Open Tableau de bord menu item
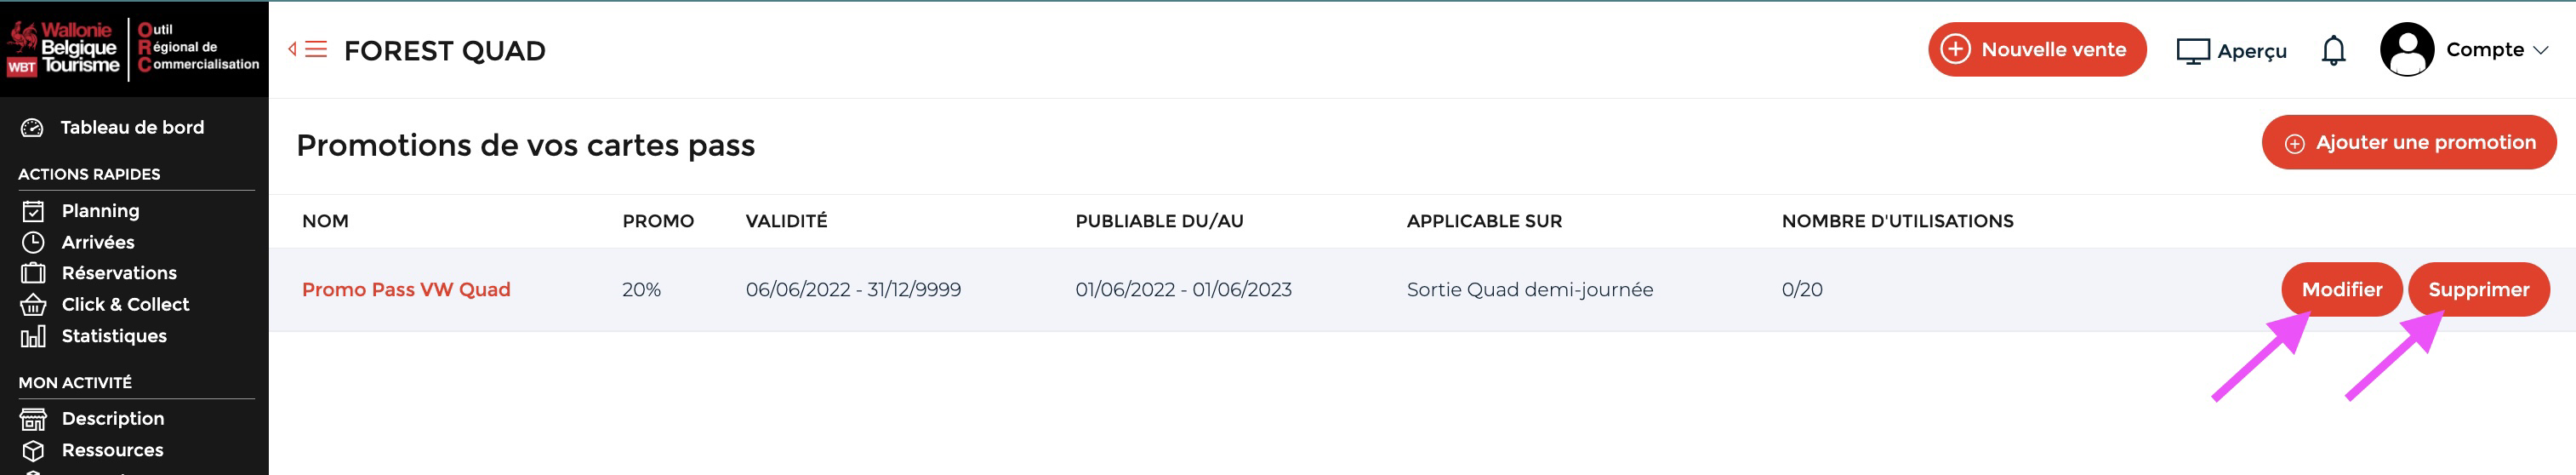The image size is (2576, 475). click(x=132, y=127)
